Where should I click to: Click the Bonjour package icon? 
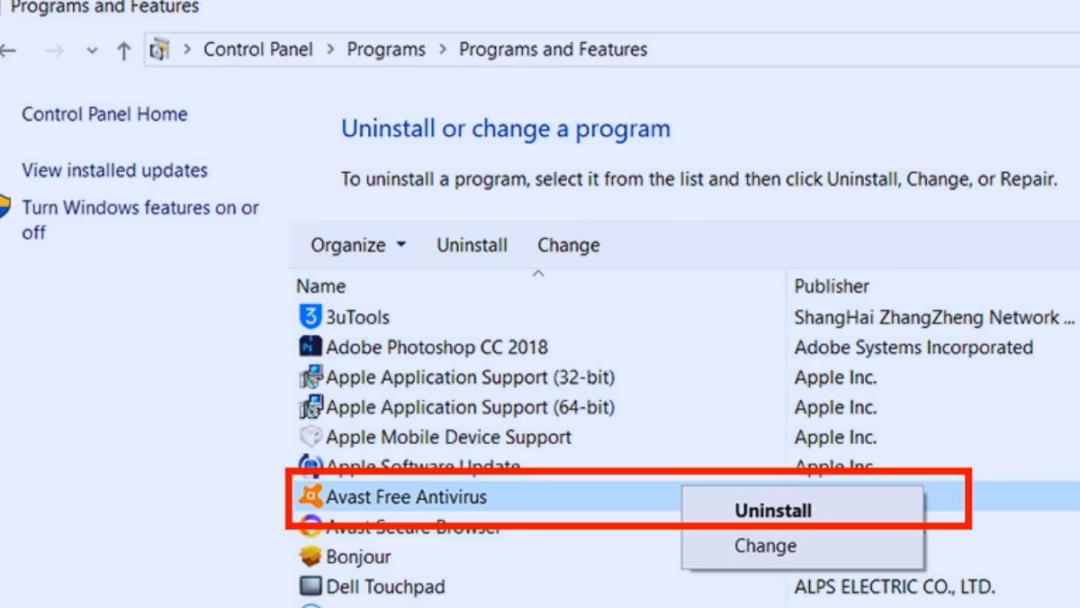click(310, 557)
